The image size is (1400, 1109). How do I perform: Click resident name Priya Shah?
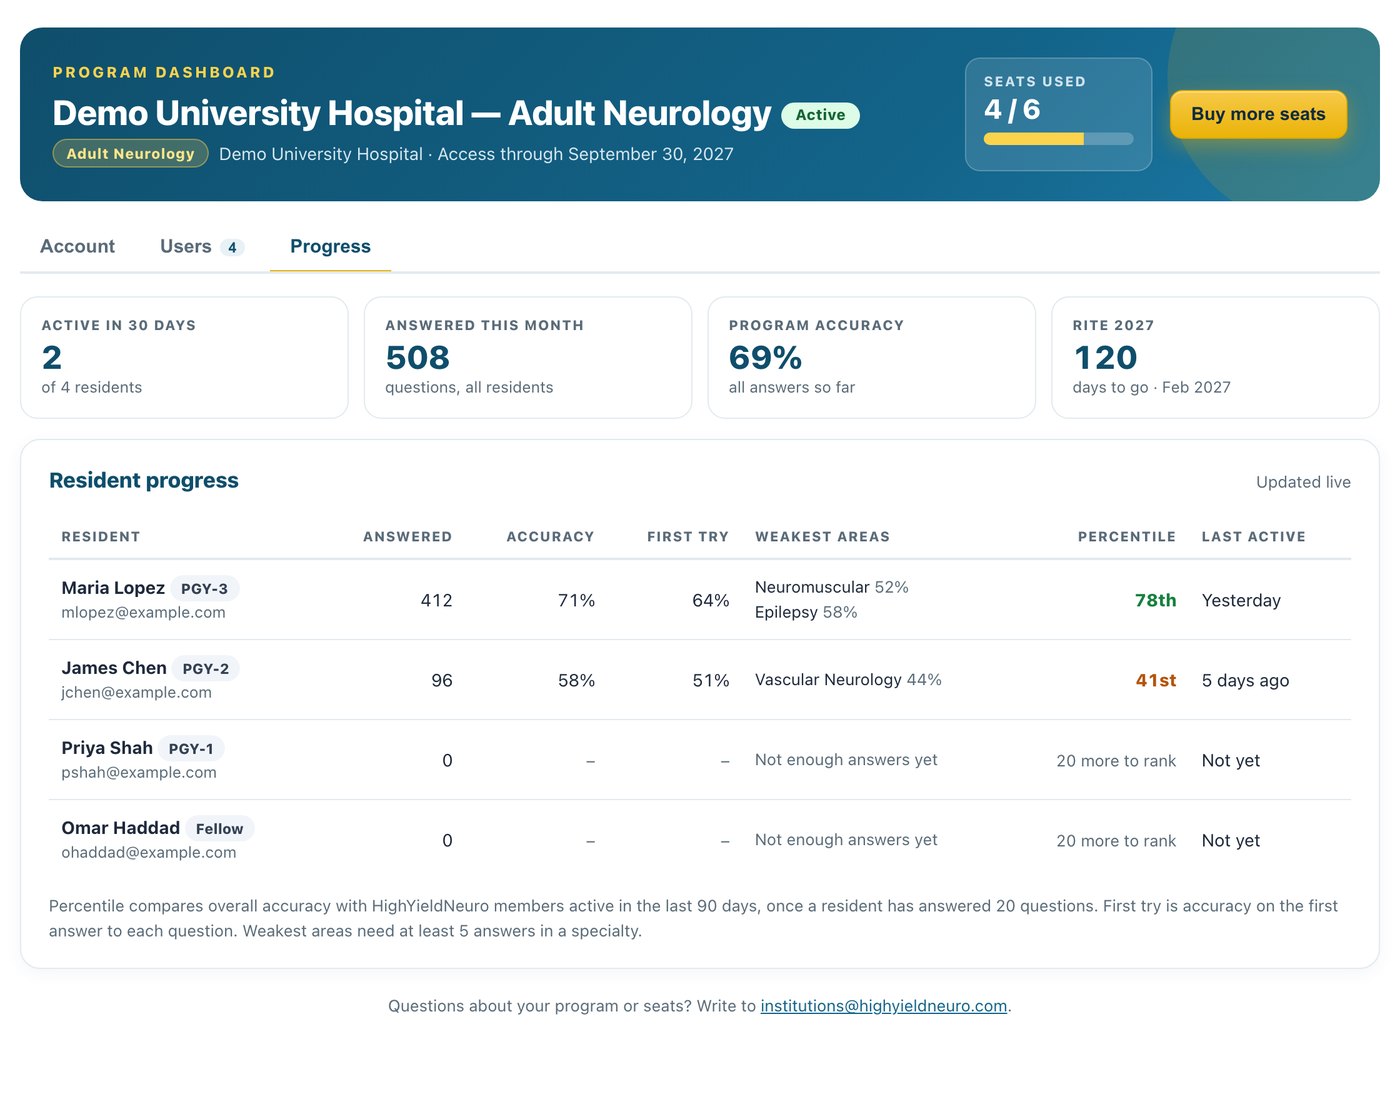[107, 748]
